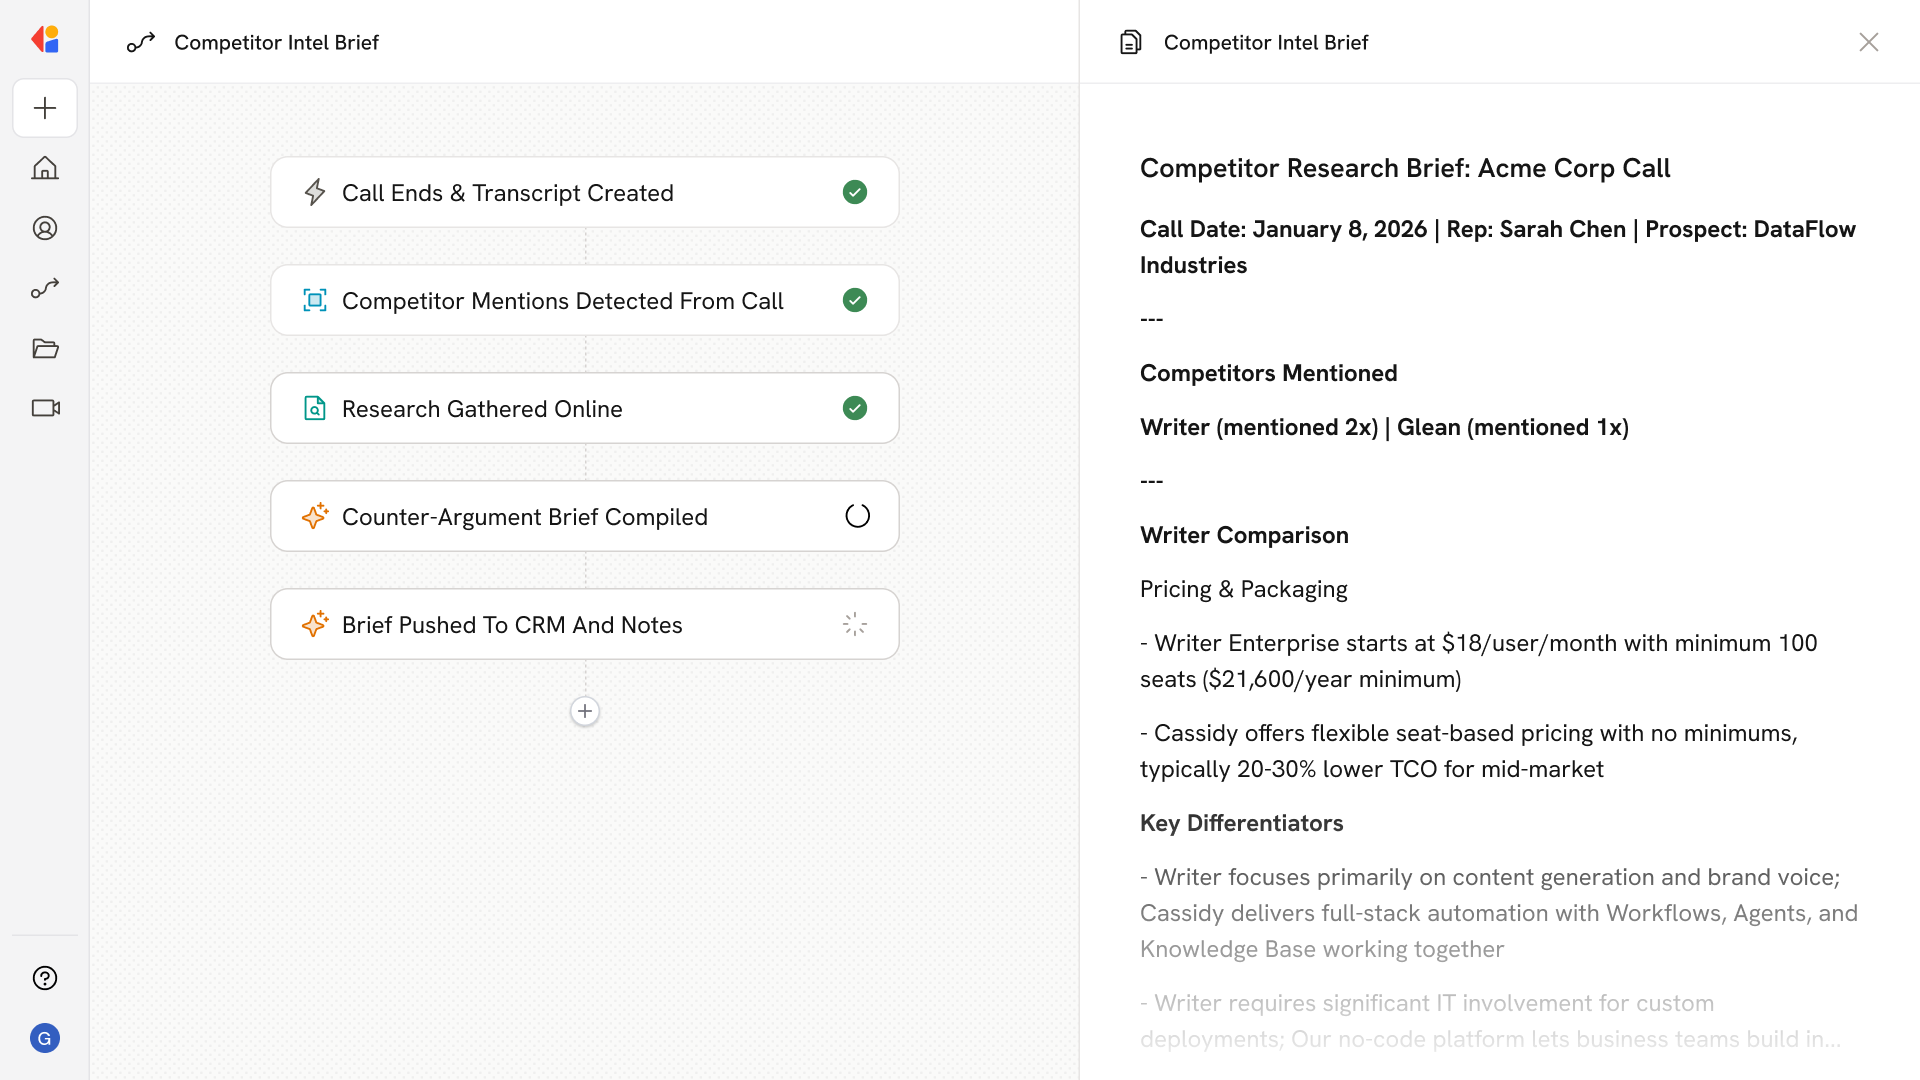Viewport: 1920px width, 1080px height.
Task: Click the document icon in the brief panel header
Action: [x=1130, y=42]
